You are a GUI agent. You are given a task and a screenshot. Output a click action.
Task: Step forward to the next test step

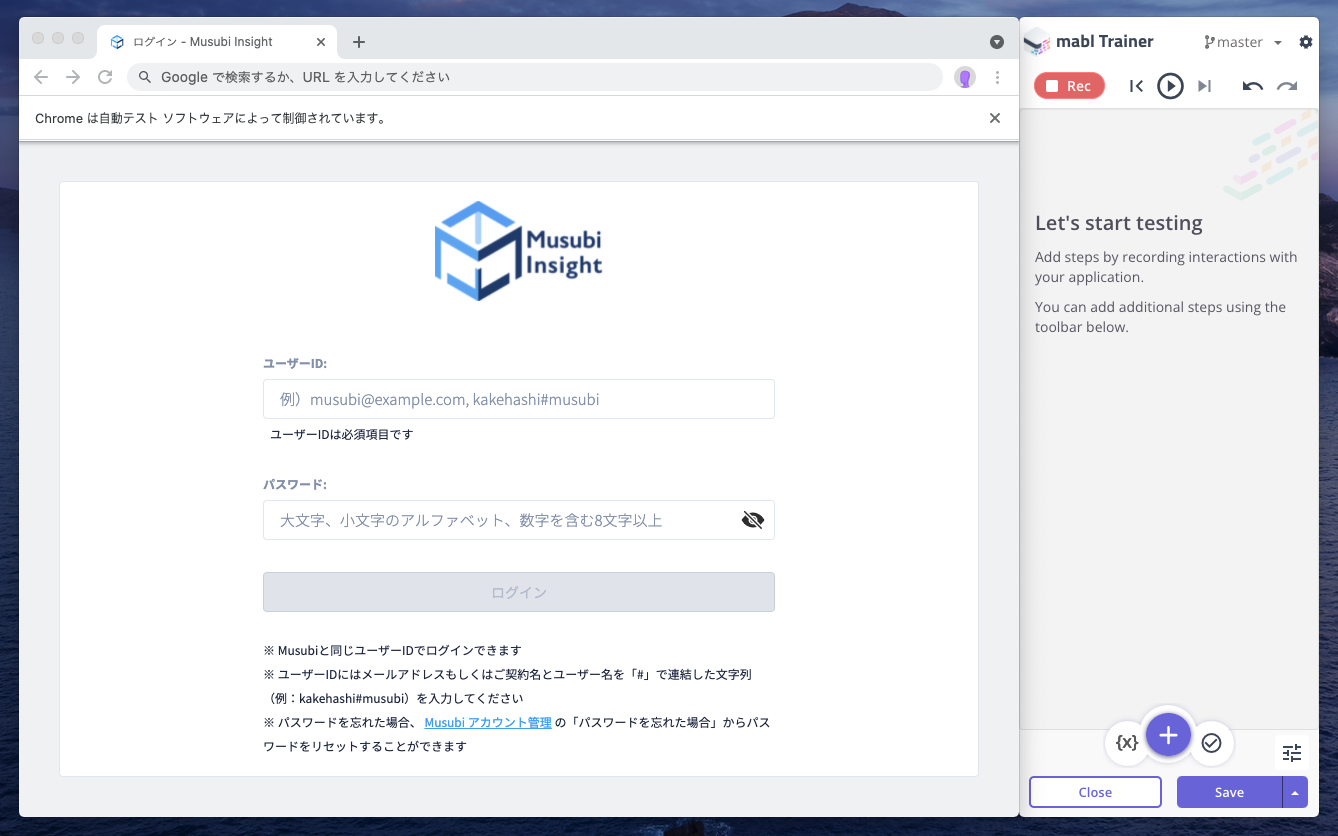pos(1204,86)
